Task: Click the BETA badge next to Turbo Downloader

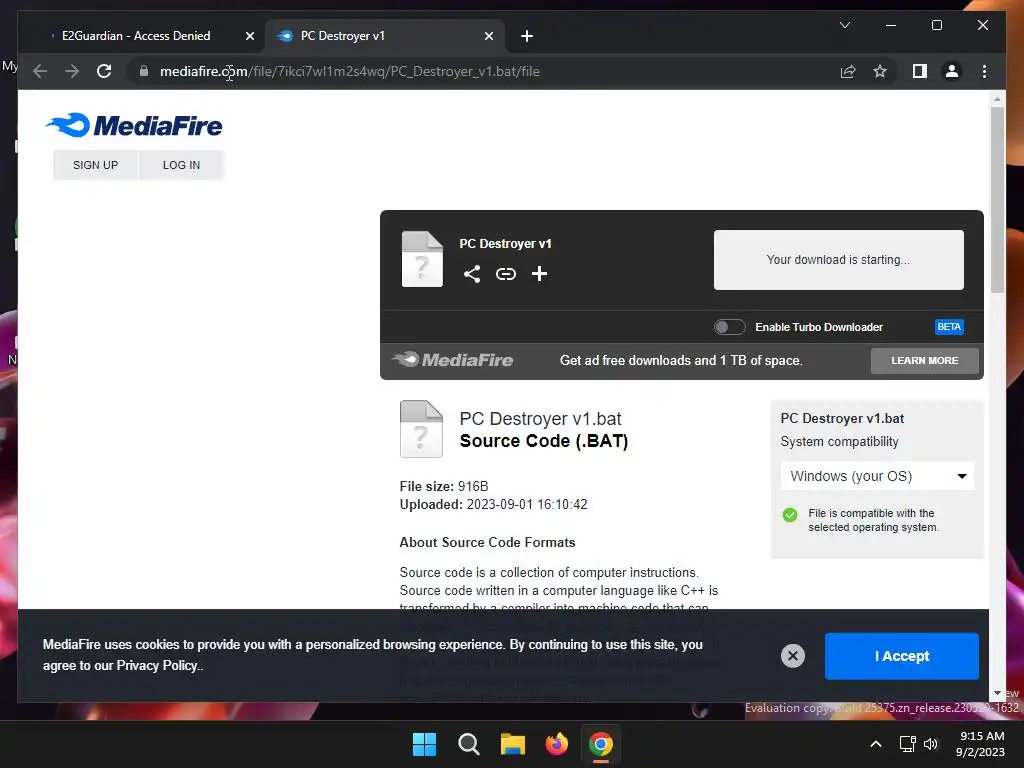Action: pos(949,327)
